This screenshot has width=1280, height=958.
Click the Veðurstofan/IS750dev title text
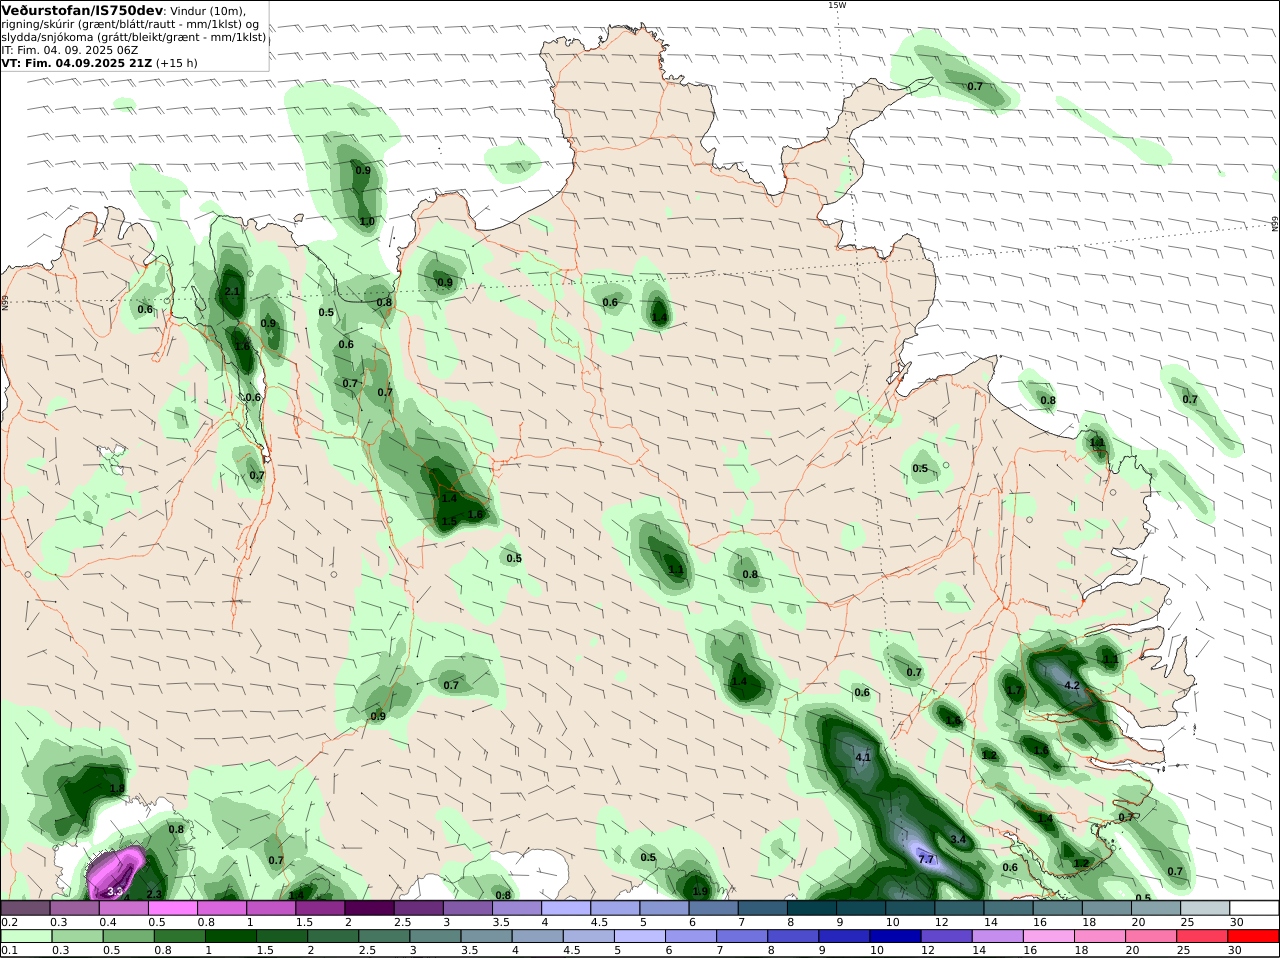81,10
